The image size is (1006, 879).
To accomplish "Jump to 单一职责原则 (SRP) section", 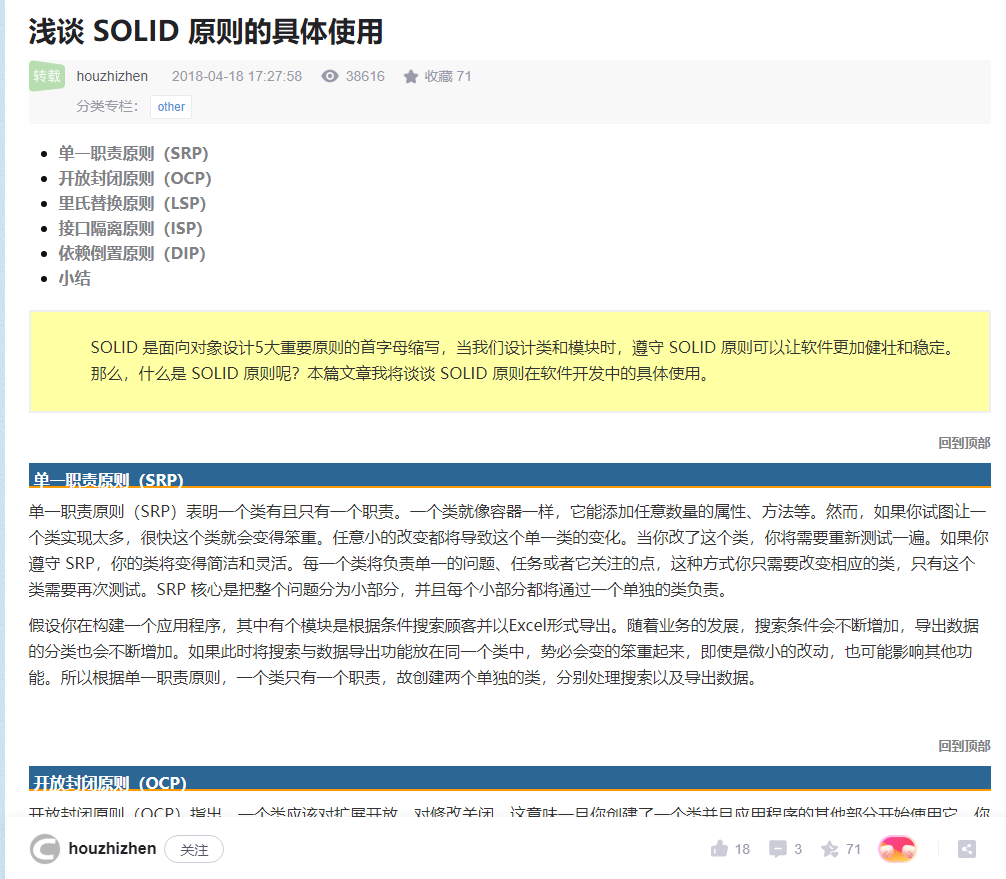I will coord(133,153).
